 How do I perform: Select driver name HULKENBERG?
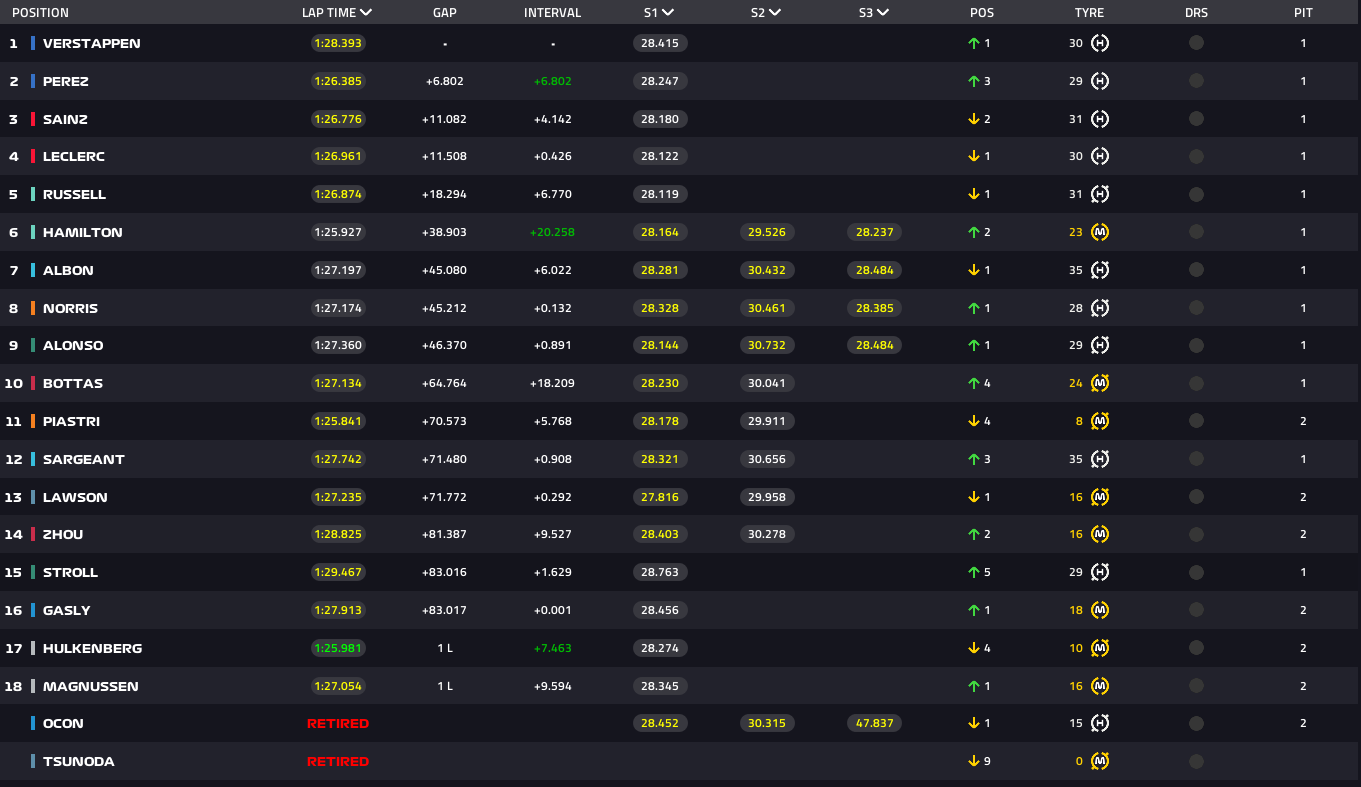tap(93, 648)
